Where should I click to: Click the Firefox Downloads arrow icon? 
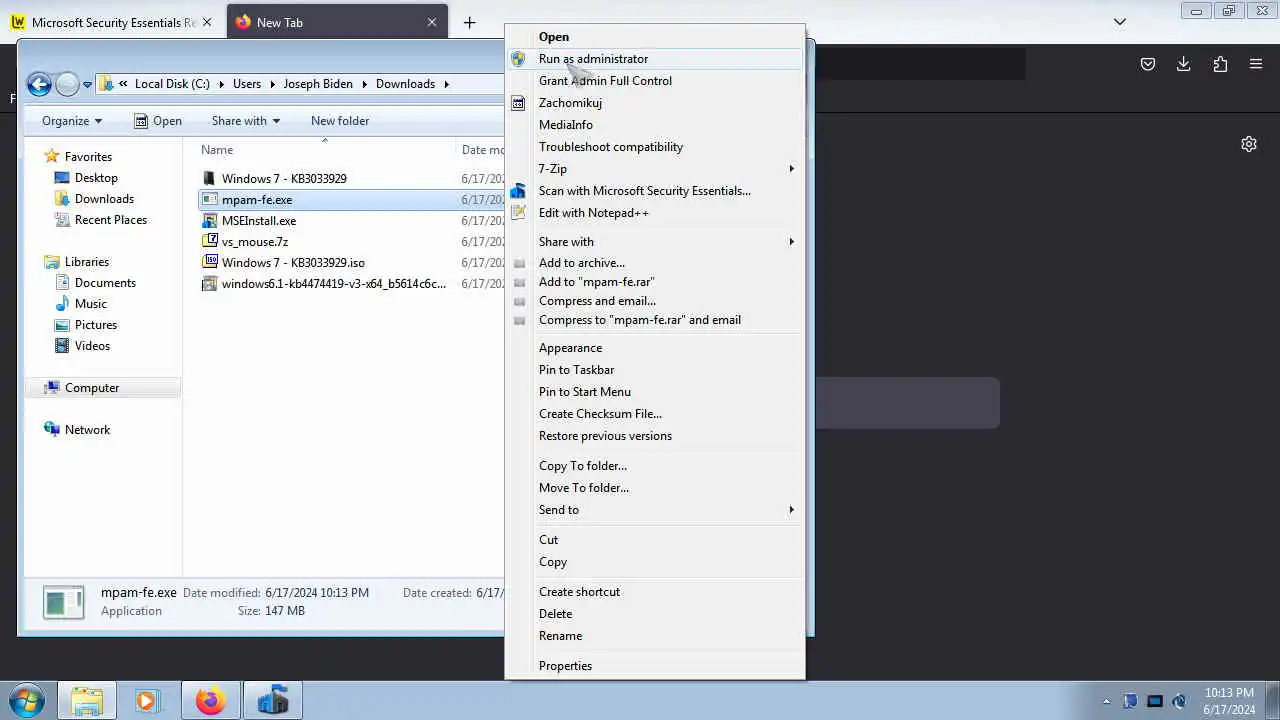tap(1184, 64)
